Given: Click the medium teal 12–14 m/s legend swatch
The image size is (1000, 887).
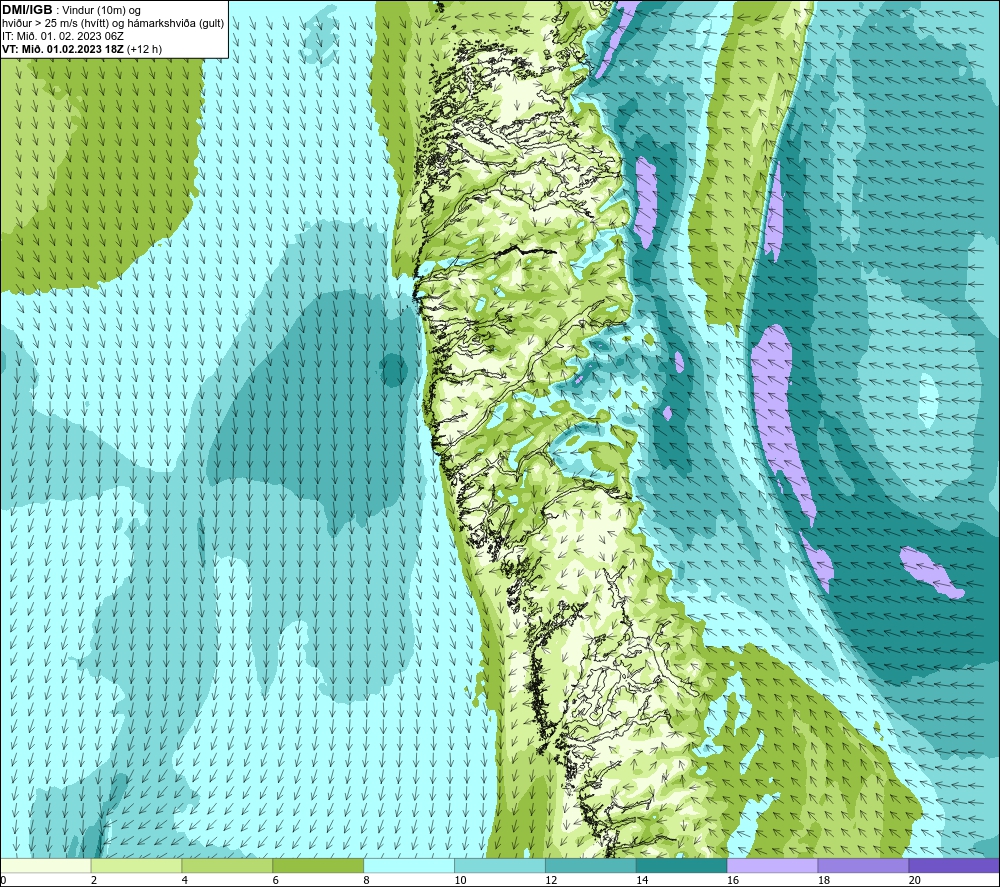Looking at the screenshot, I should pyautogui.click(x=591, y=866).
